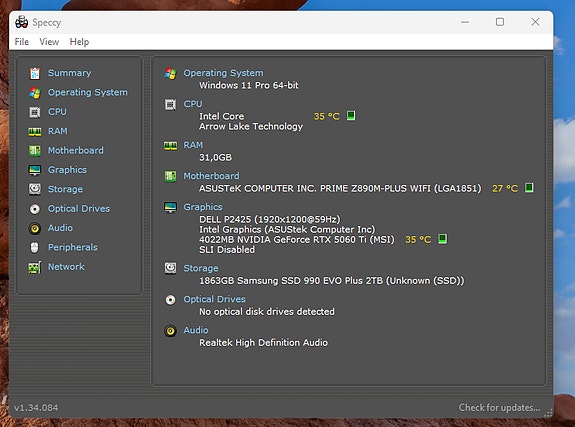
Task: Select Operating System in the sidebar
Action: (x=88, y=92)
